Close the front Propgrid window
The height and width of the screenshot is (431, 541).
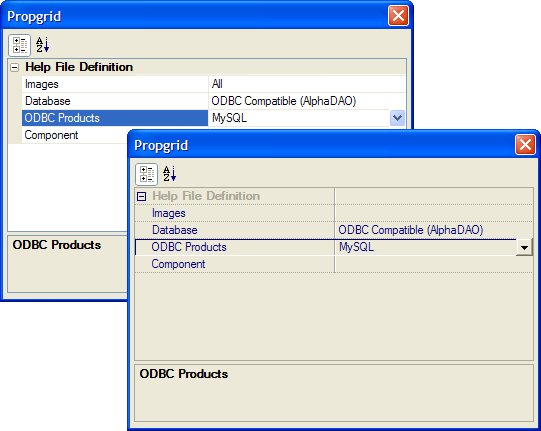(x=525, y=145)
